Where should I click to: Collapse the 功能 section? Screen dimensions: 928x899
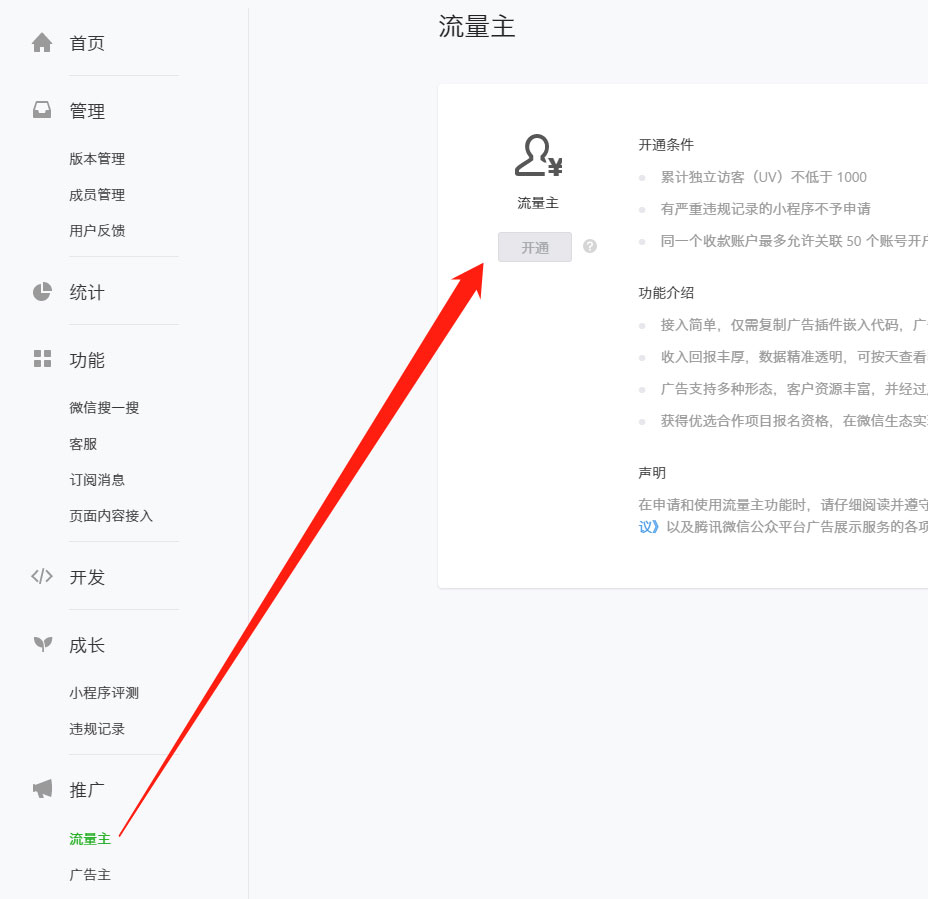pos(88,360)
